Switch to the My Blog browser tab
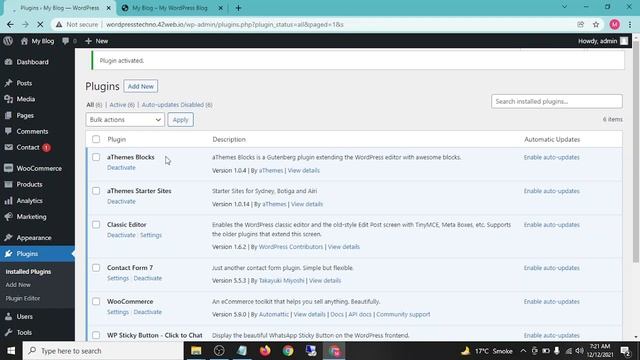Viewport: 640px width, 360px height. pos(171,8)
